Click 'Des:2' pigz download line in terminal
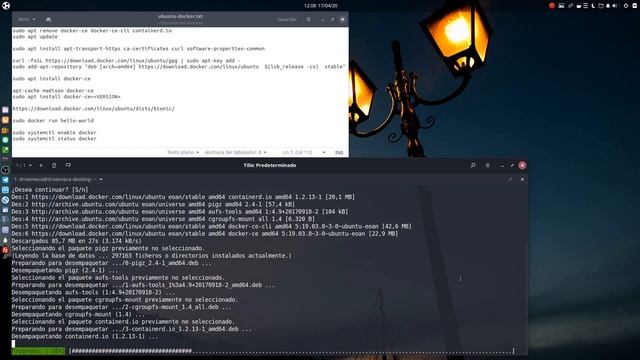The width and height of the screenshot is (640, 360). [x=153, y=204]
